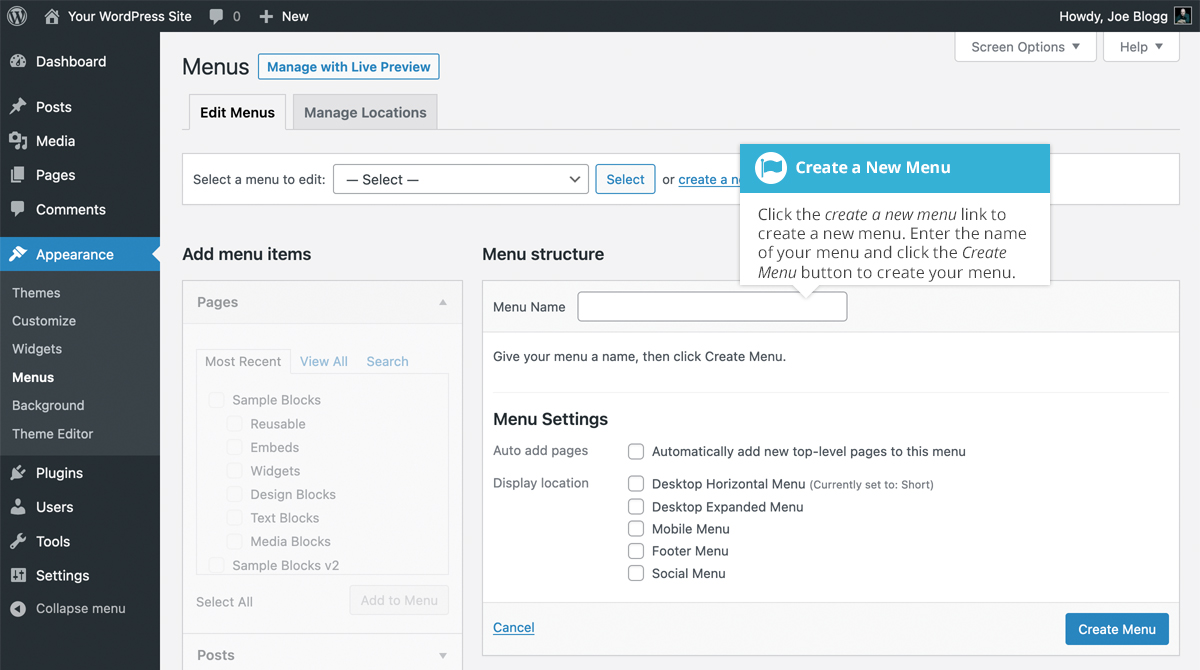Click the Create Menu button

click(1117, 629)
